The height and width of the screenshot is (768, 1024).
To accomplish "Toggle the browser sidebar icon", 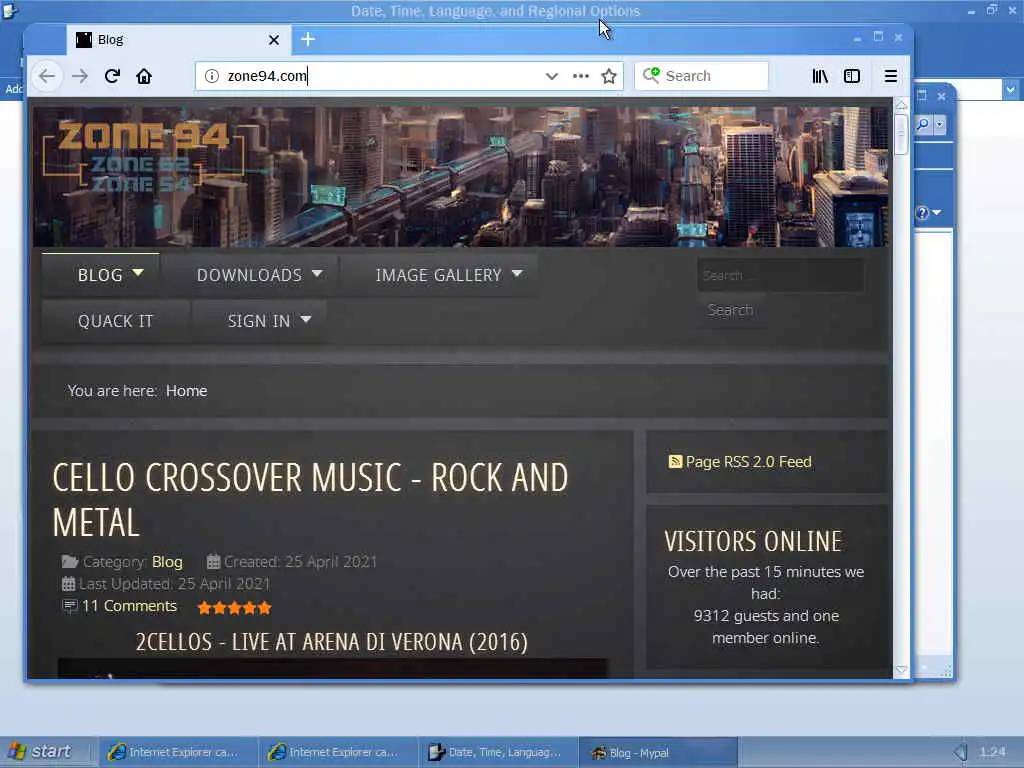I will tap(852, 76).
